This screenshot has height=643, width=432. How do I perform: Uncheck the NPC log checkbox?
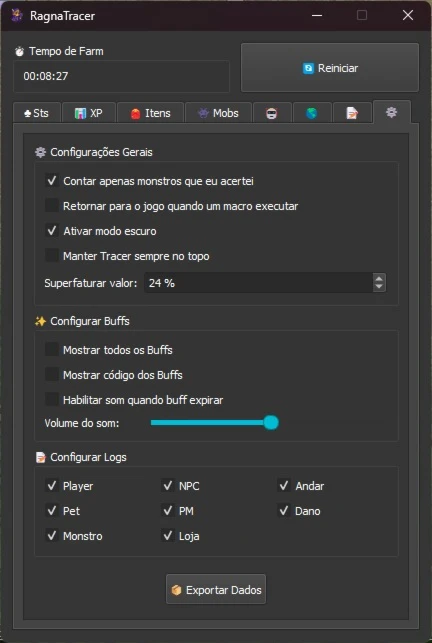click(x=168, y=486)
